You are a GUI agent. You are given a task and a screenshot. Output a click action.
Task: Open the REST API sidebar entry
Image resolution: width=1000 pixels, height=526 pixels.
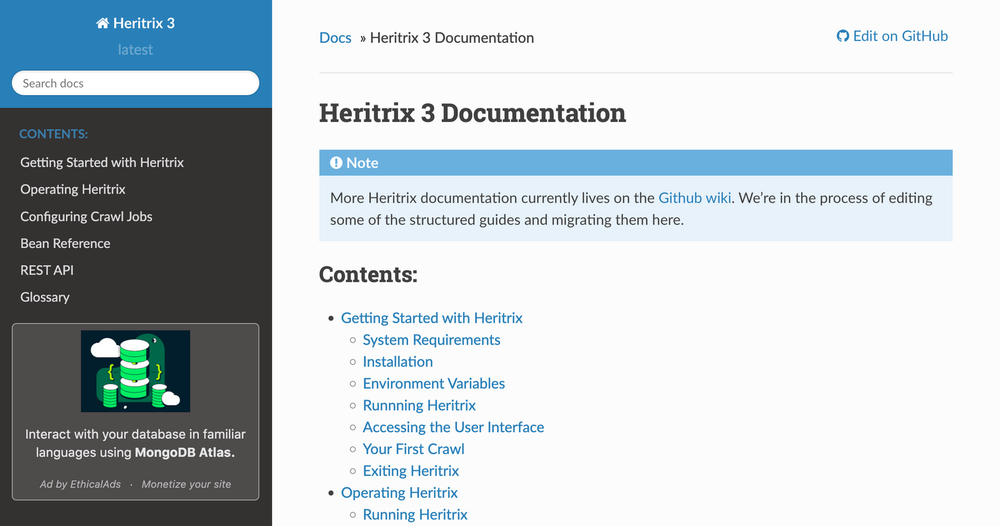pos(47,270)
